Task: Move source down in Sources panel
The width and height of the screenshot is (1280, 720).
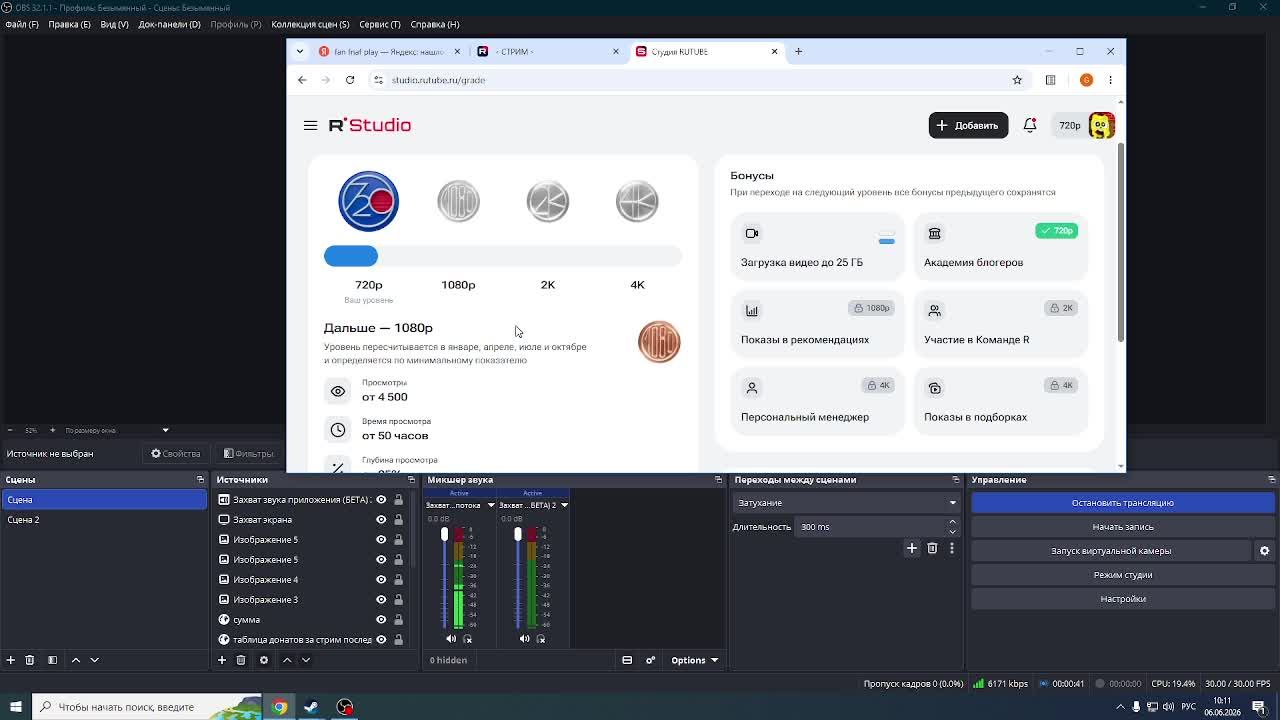Action: [306, 660]
